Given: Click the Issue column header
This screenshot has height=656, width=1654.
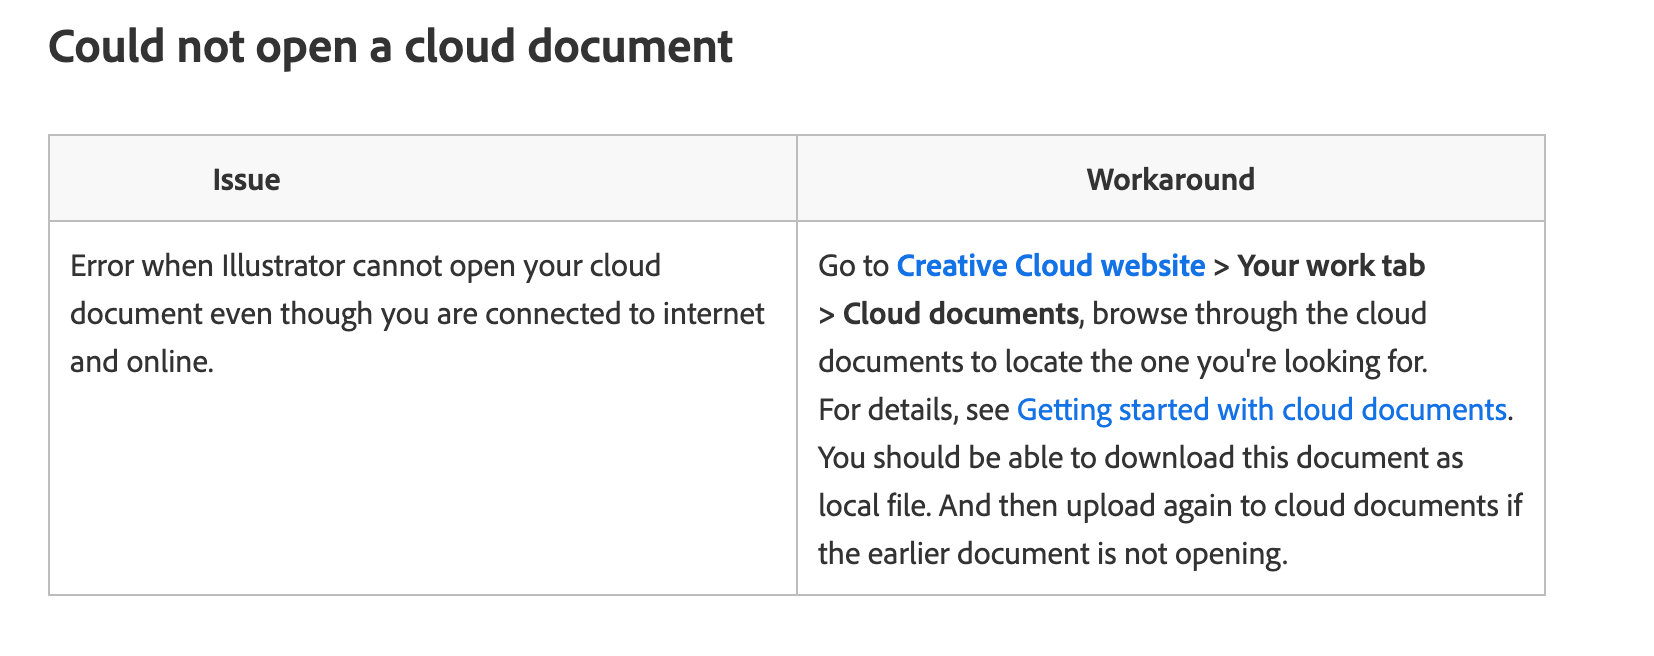Looking at the screenshot, I should 246,180.
